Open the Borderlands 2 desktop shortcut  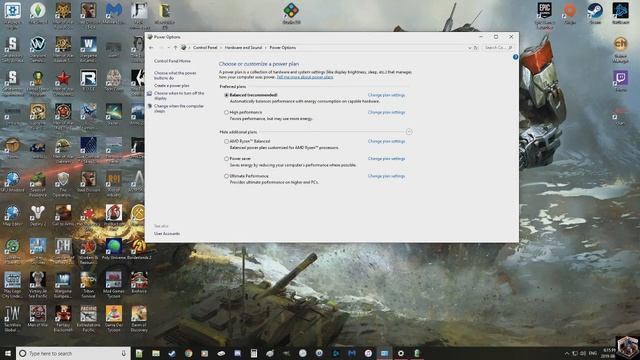[139, 249]
